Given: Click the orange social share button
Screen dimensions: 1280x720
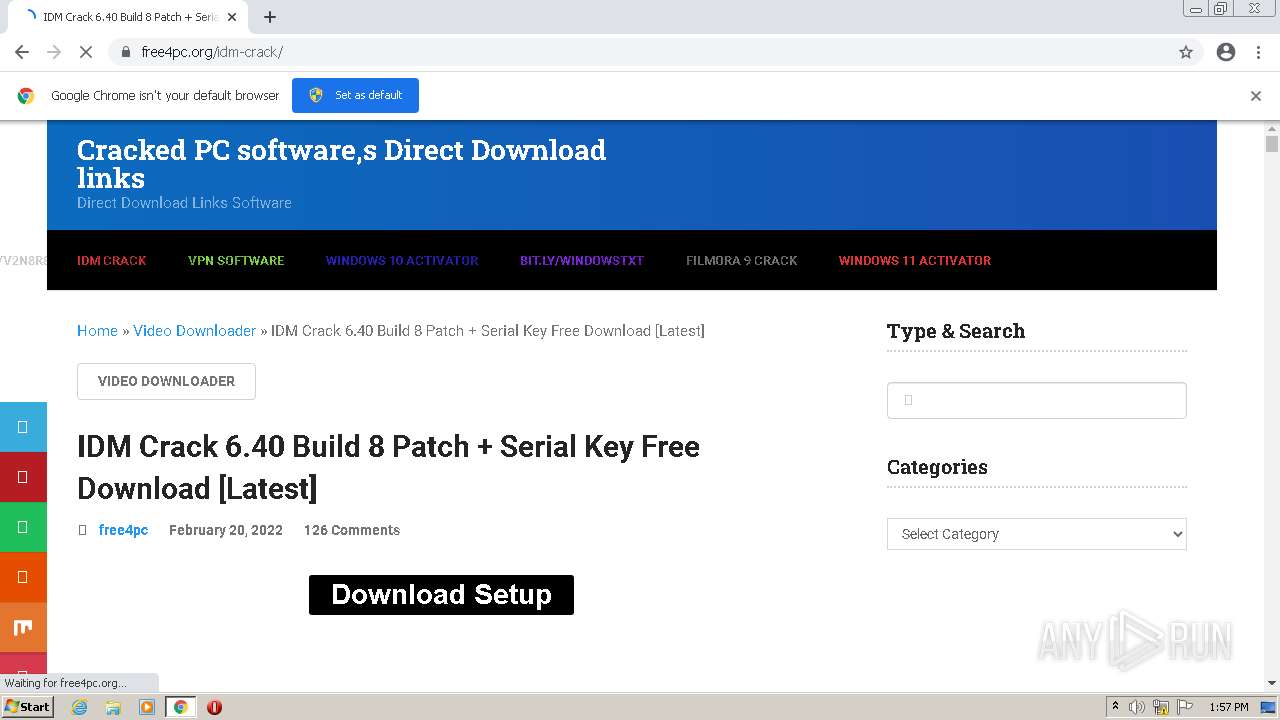Looking at the screenshot, I should pyautogui.click(x=23, y=577).
